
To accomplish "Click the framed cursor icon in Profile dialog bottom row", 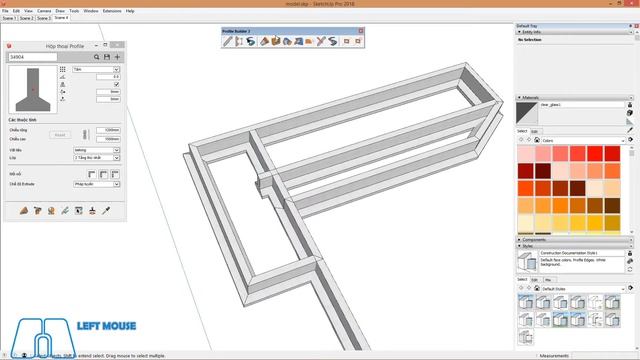I will [79, 211].
